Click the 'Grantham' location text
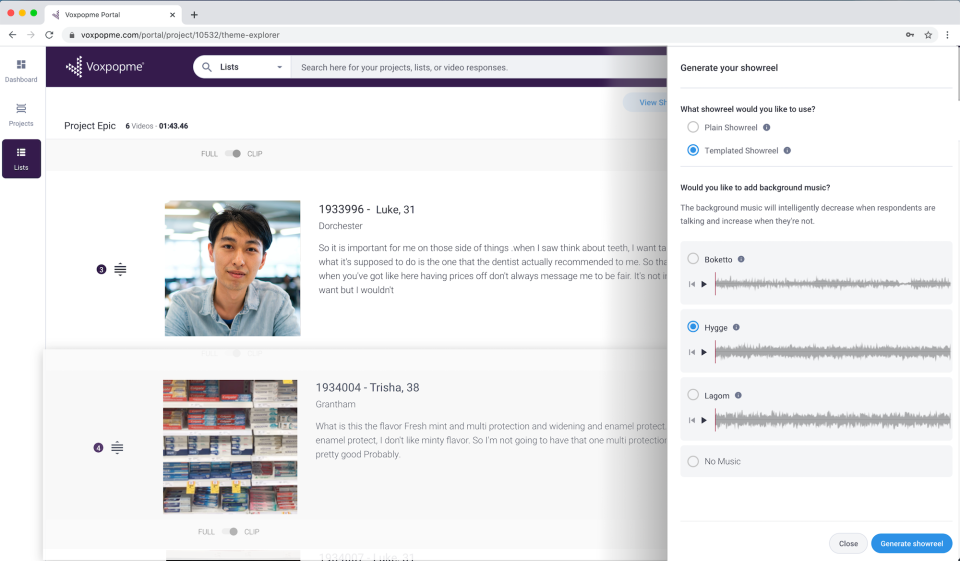 336,404
